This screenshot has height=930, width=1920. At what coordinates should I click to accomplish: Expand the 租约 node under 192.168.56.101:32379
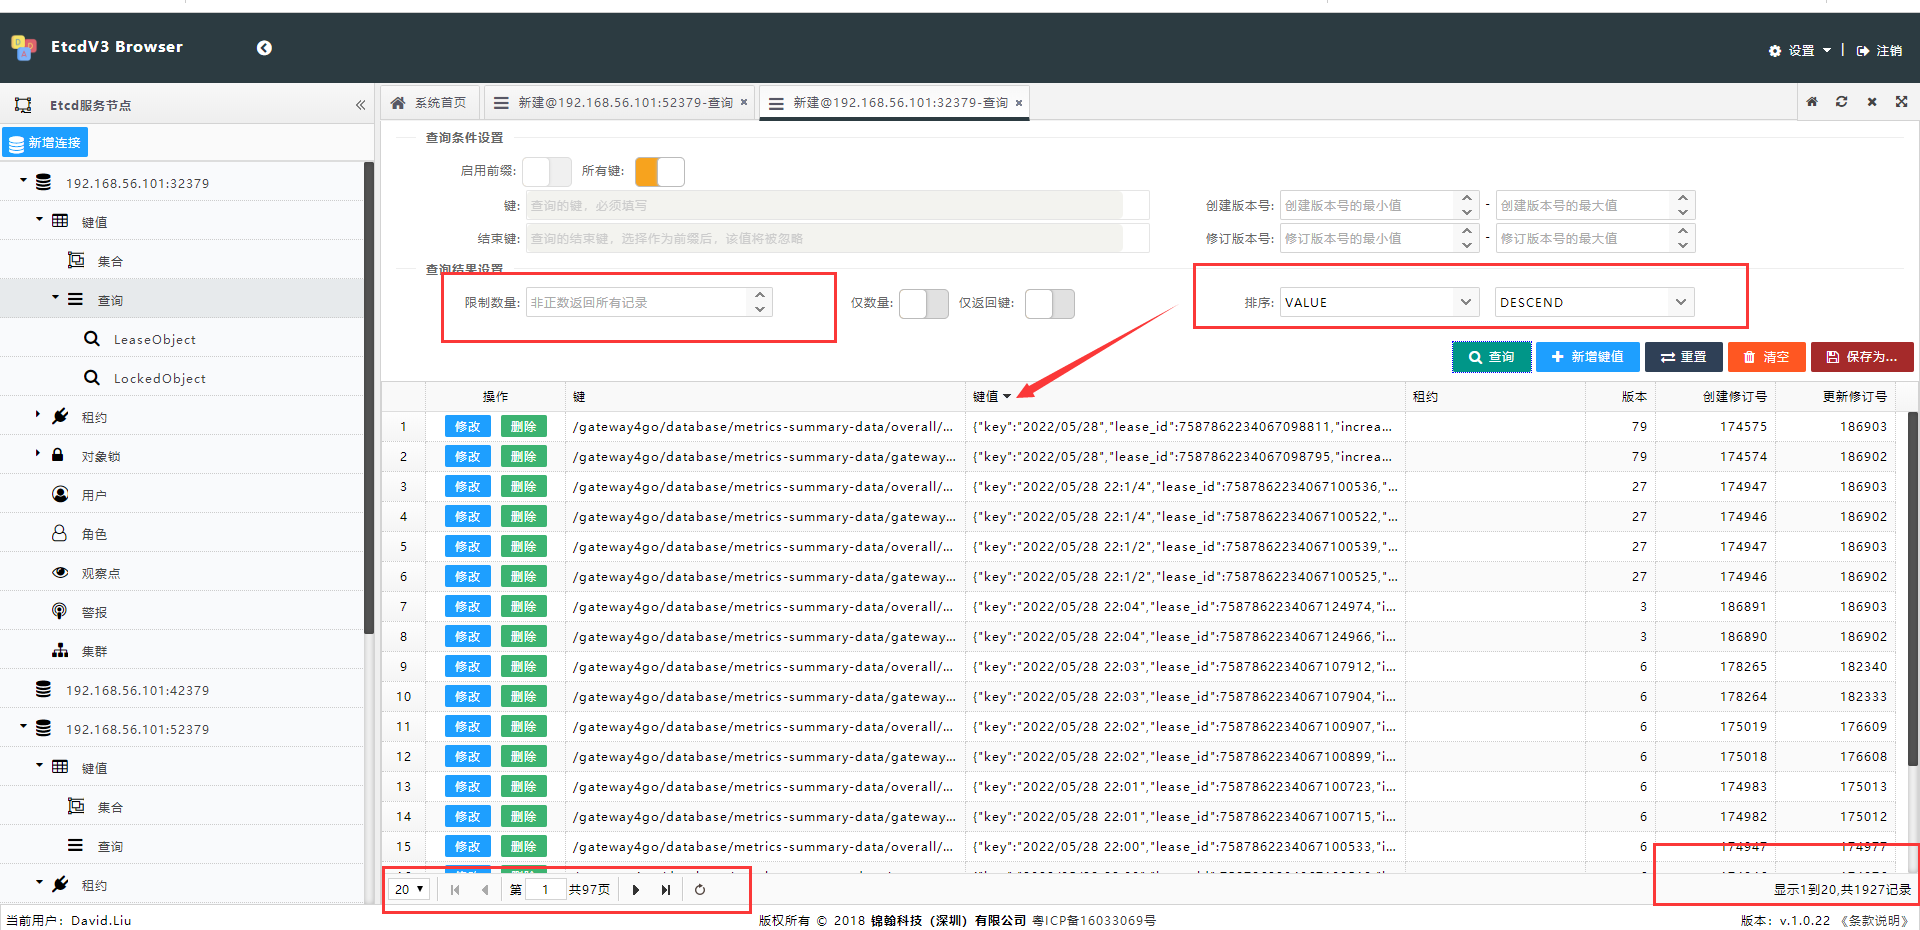coord(38,414)
